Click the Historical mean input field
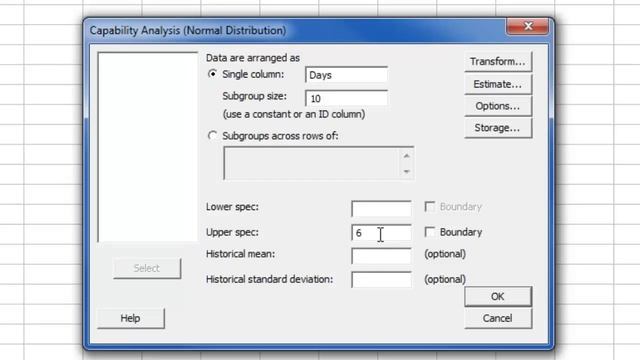The width and height of the screenshot is (640, 360). 381,256
